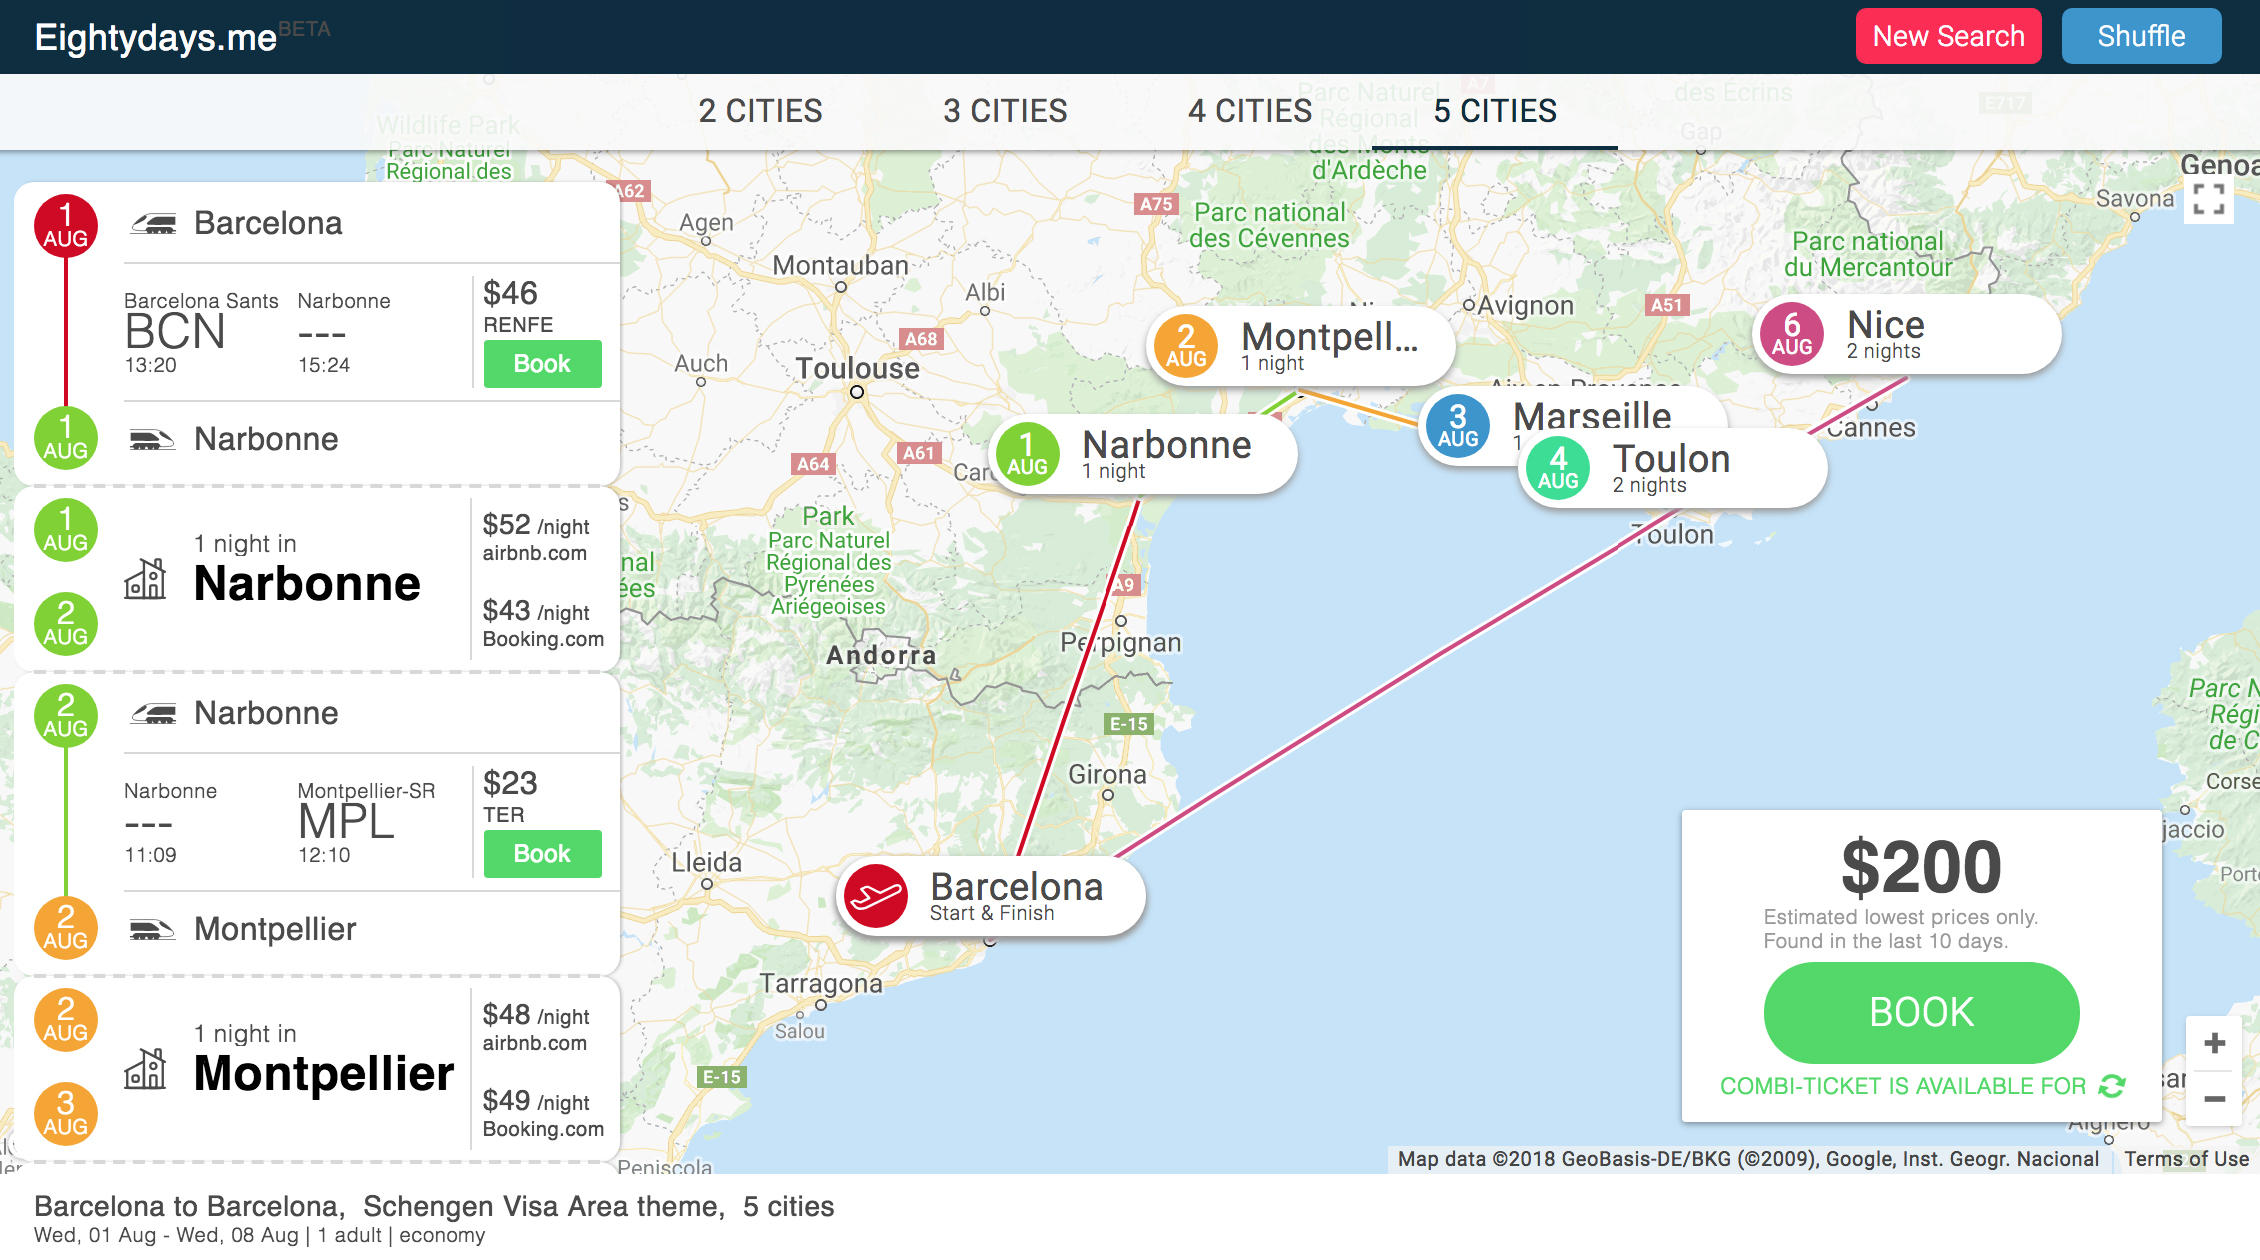This screenshot has height=1260, width=2260.
Task: Click the Girona label on map
Action: click(x=1107, y=774)
